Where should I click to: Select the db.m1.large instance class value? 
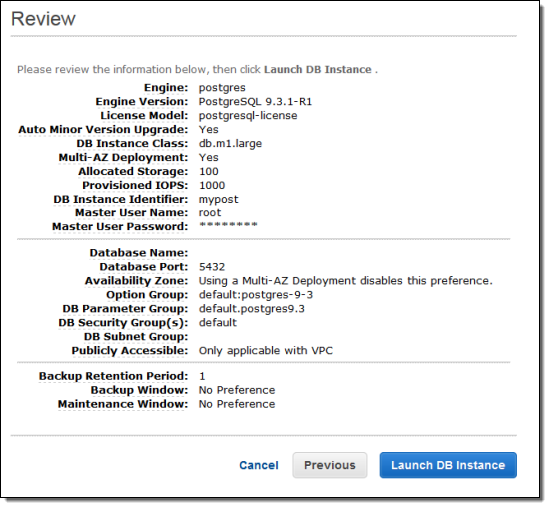[x=230, y=143]
